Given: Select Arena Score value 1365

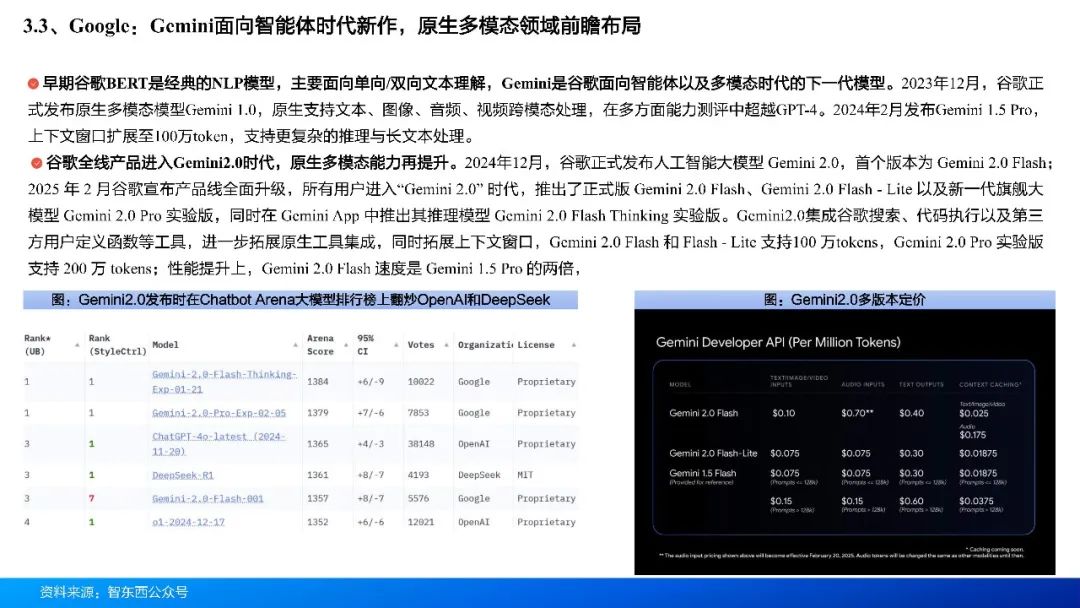Looking at the screenshot, I should click(x=318, y=444).
